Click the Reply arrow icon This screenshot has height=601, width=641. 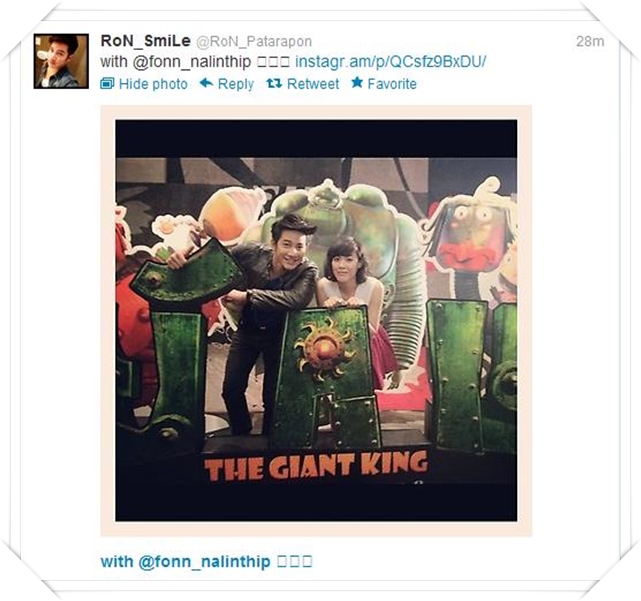pos(206,83)
